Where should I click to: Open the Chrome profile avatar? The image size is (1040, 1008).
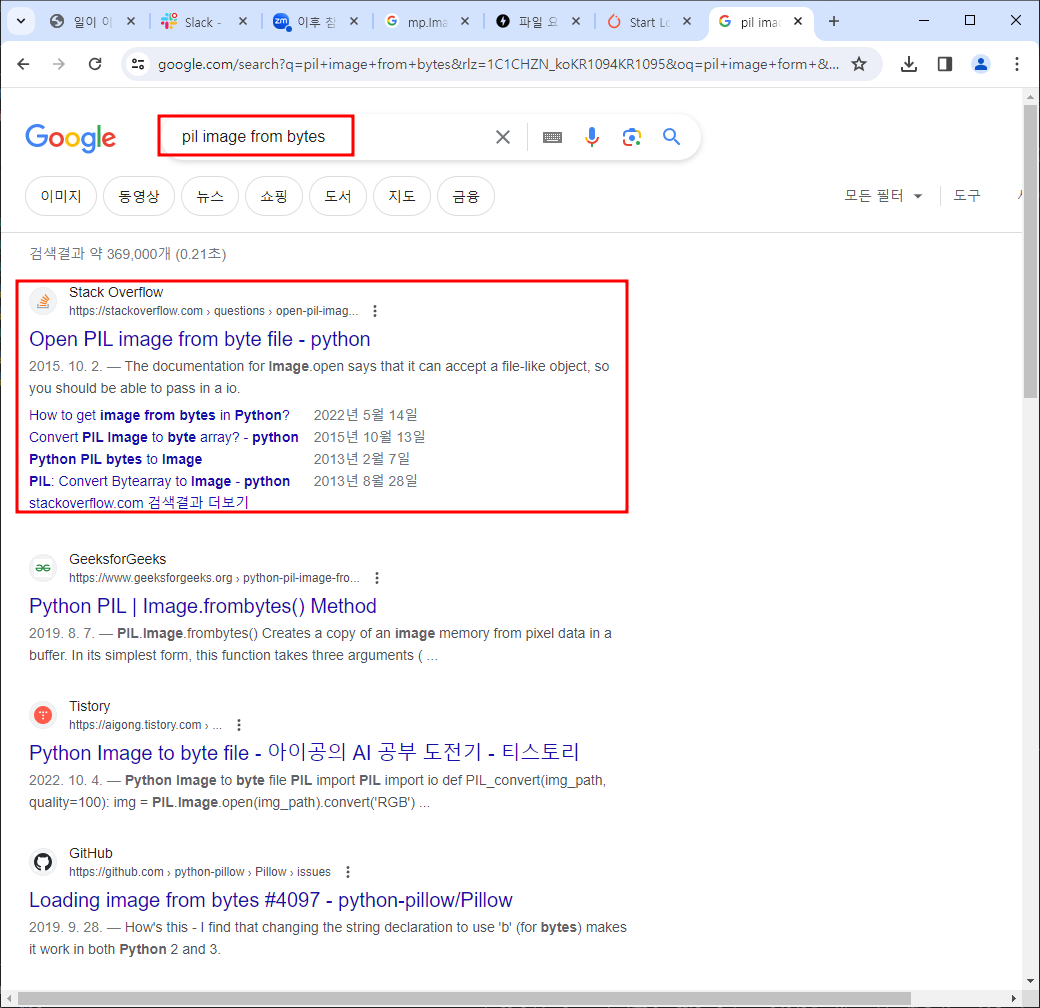(x=980, y=64)
